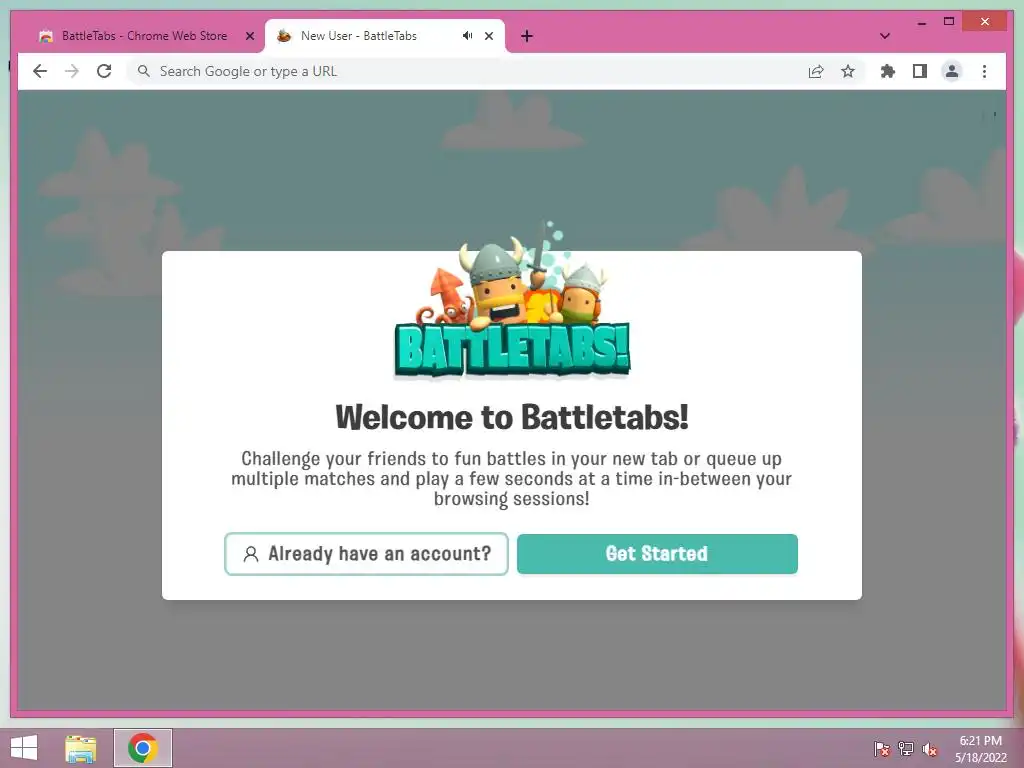Share this page using the share icon

(x=816, y=71)
